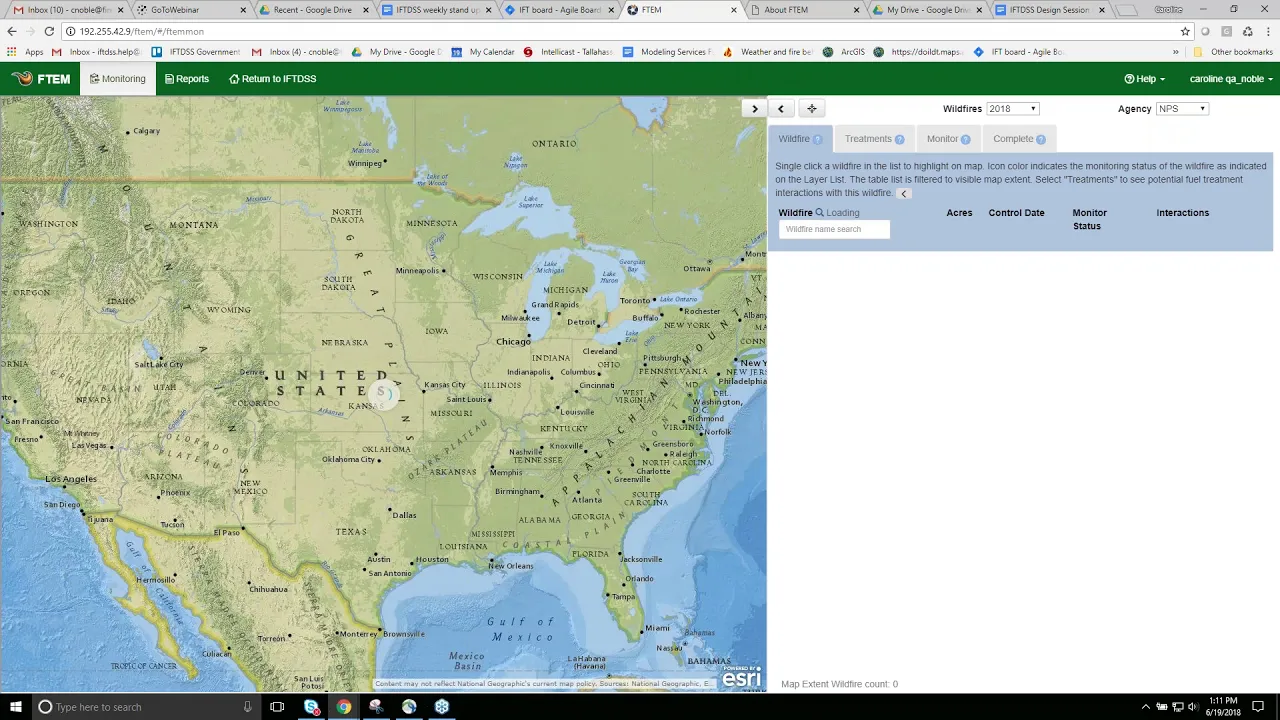Click the Monitor Status column header

(1089, 219)
